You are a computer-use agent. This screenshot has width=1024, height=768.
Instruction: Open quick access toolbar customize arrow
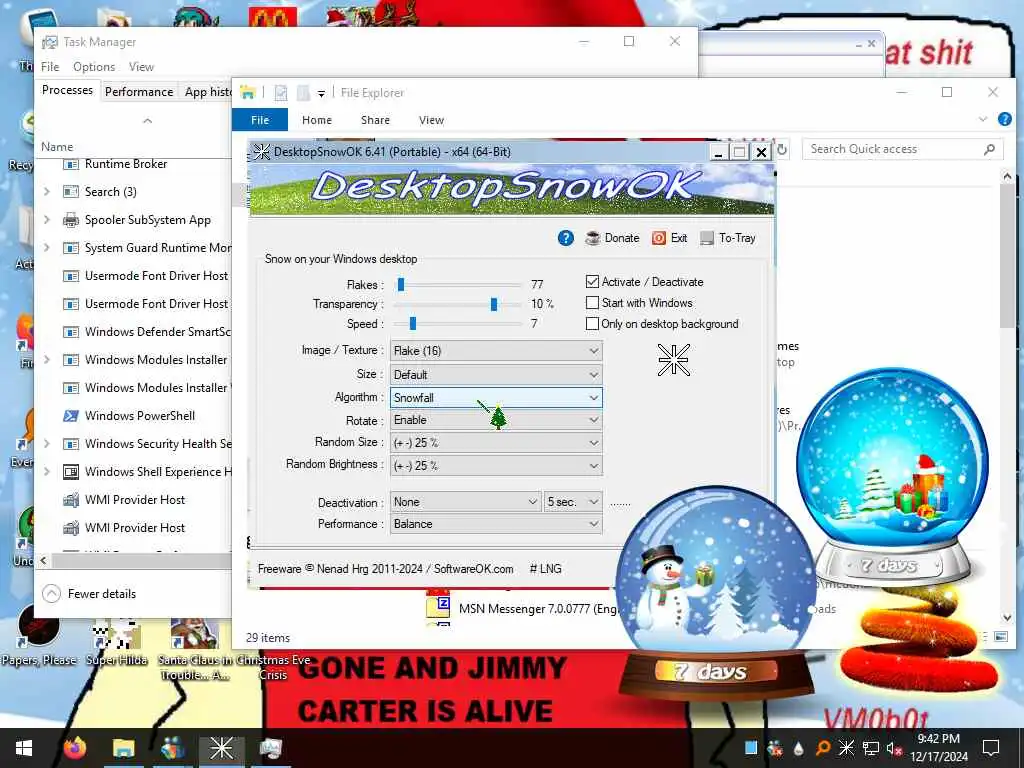pyautogui.click(x=321, y=94)
